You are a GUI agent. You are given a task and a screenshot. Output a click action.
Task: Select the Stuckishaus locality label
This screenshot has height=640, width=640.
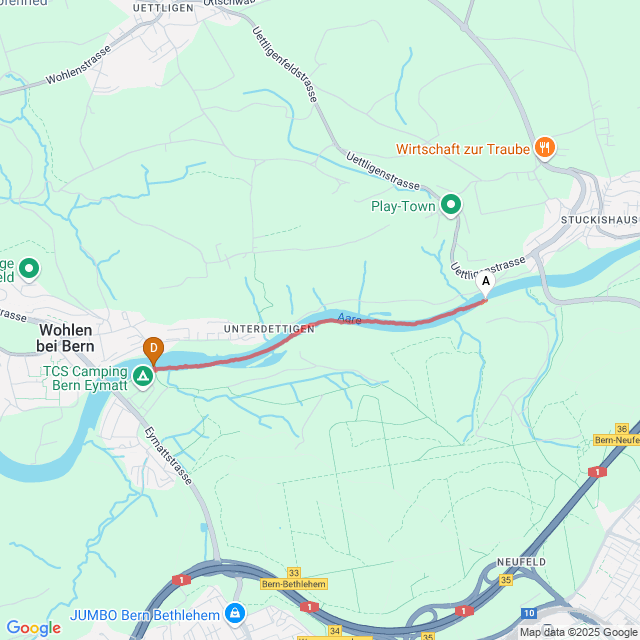click(600, 220)
